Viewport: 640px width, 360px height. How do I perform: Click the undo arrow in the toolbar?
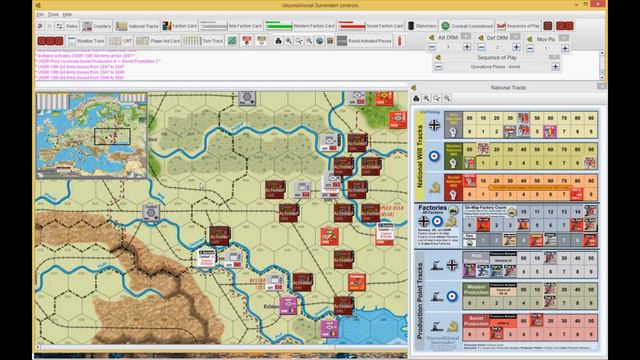point(40,26)
